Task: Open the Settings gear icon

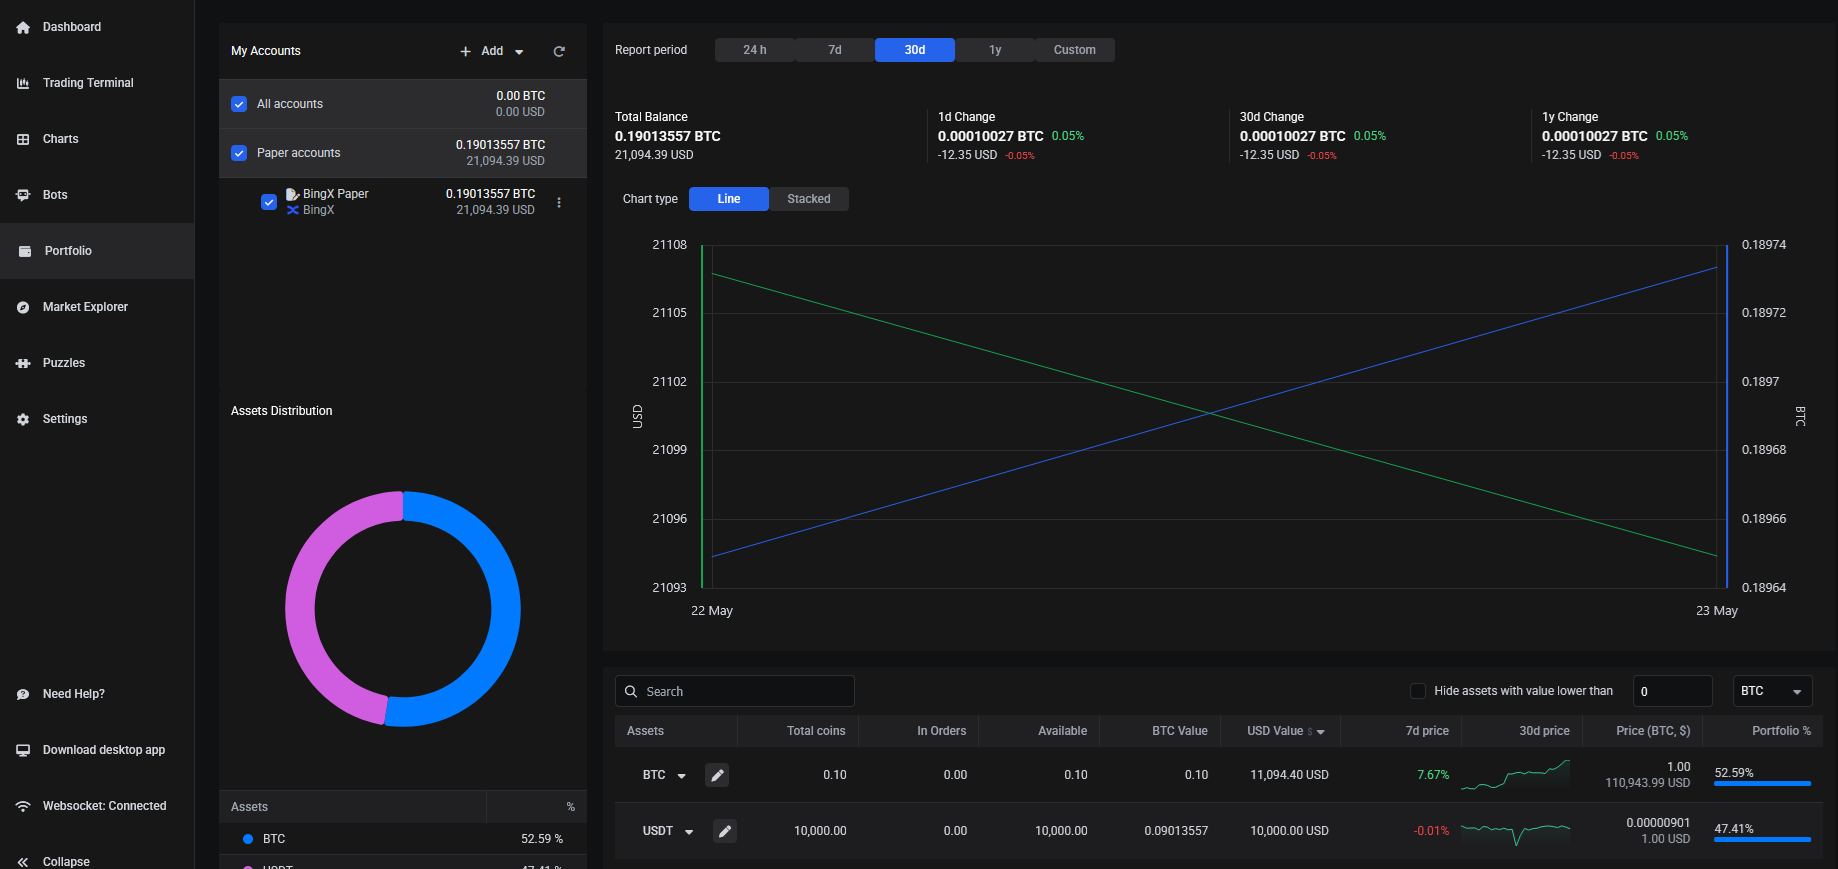Action: pyautogui.click(x=23, y=419)
